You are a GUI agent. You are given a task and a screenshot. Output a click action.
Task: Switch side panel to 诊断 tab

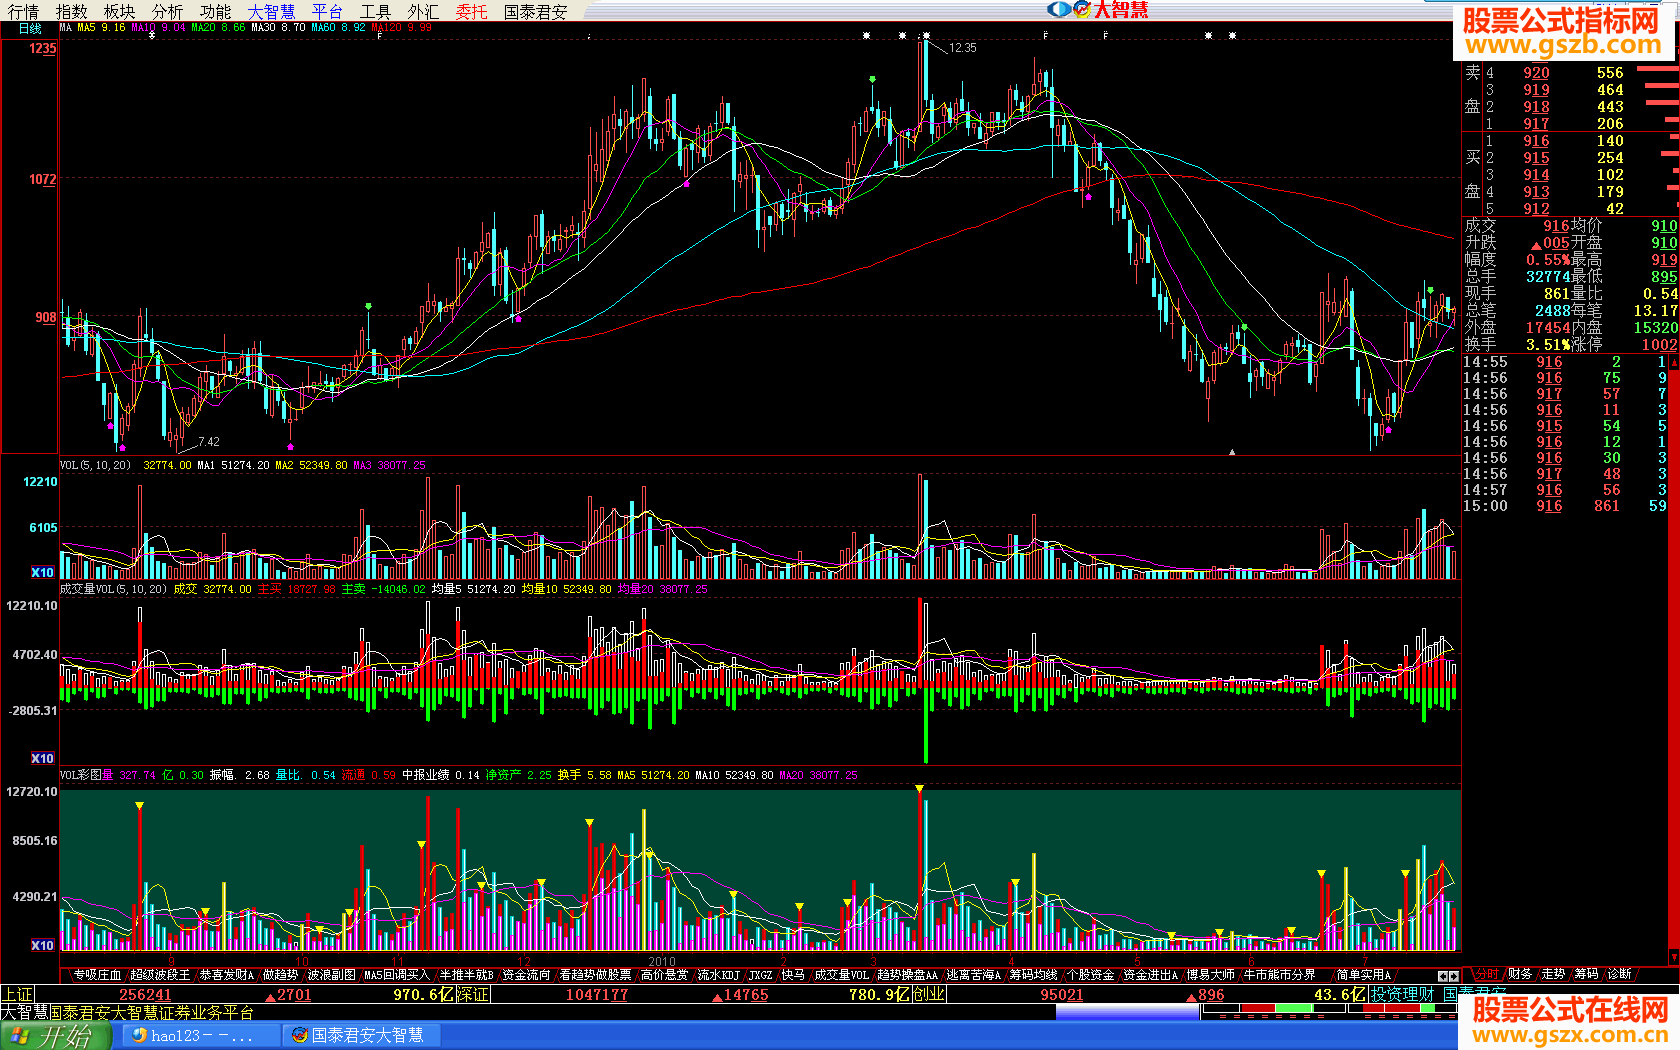pyautogui.click(x=1619, y=974)
